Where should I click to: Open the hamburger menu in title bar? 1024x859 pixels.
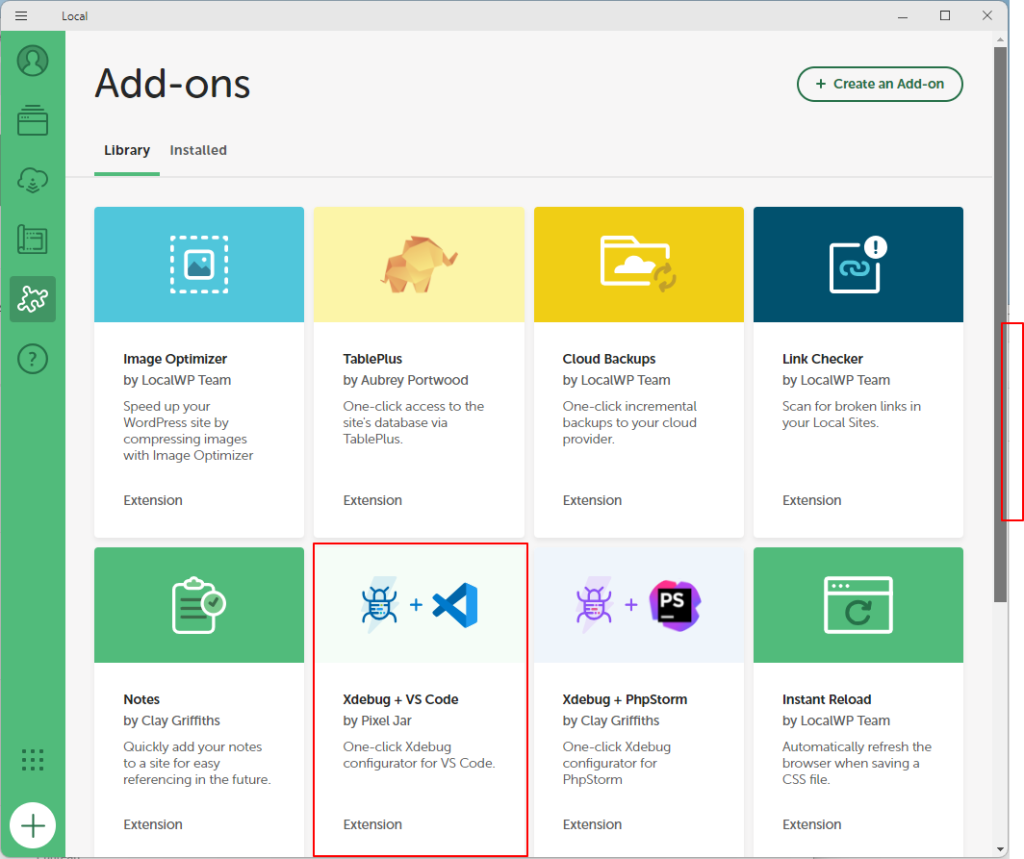(x=21, y=16)
